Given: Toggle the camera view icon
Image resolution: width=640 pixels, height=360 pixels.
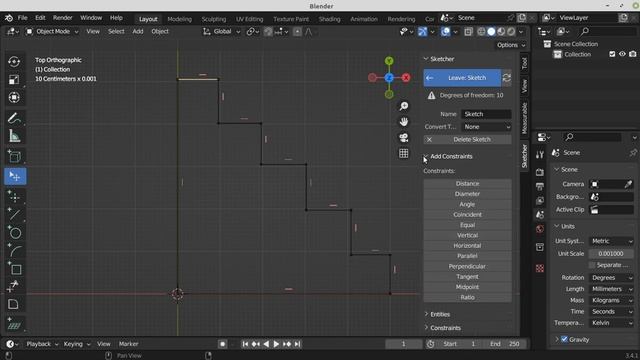Looking at the screenshot, I should click(404, 138).
